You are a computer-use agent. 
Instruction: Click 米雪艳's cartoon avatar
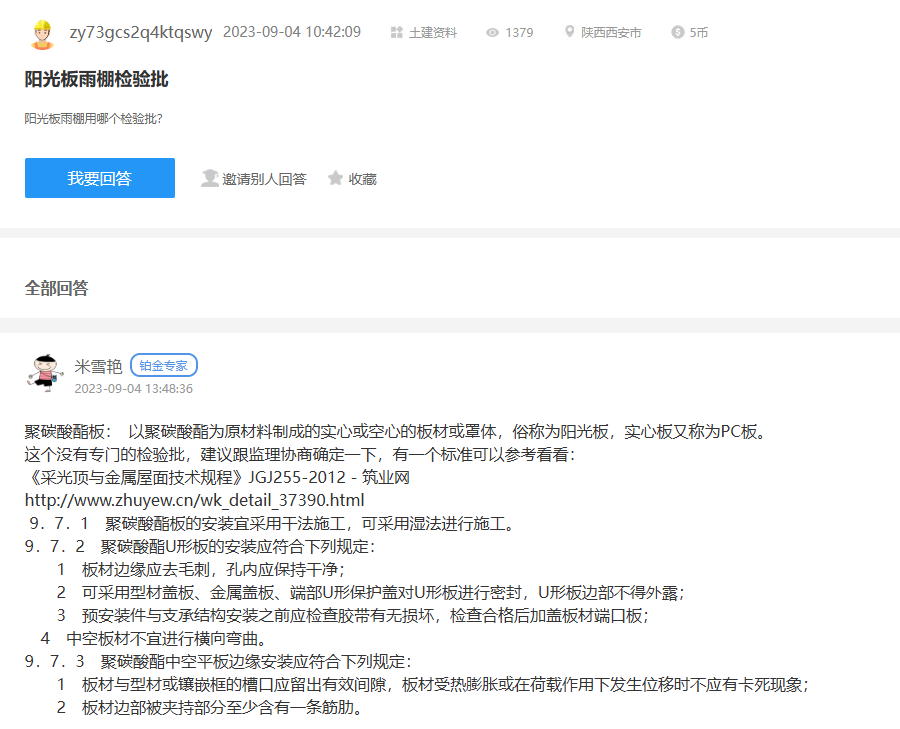(x=45, y=373)
